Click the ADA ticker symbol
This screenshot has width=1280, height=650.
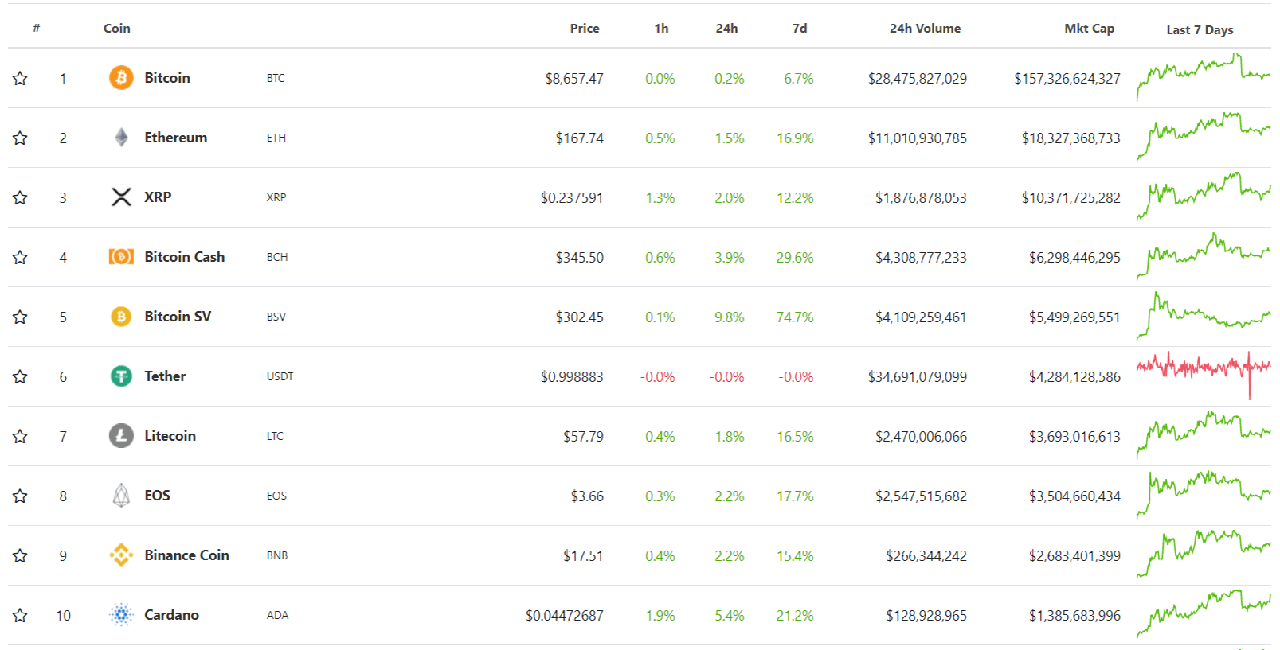coord(278,616)
